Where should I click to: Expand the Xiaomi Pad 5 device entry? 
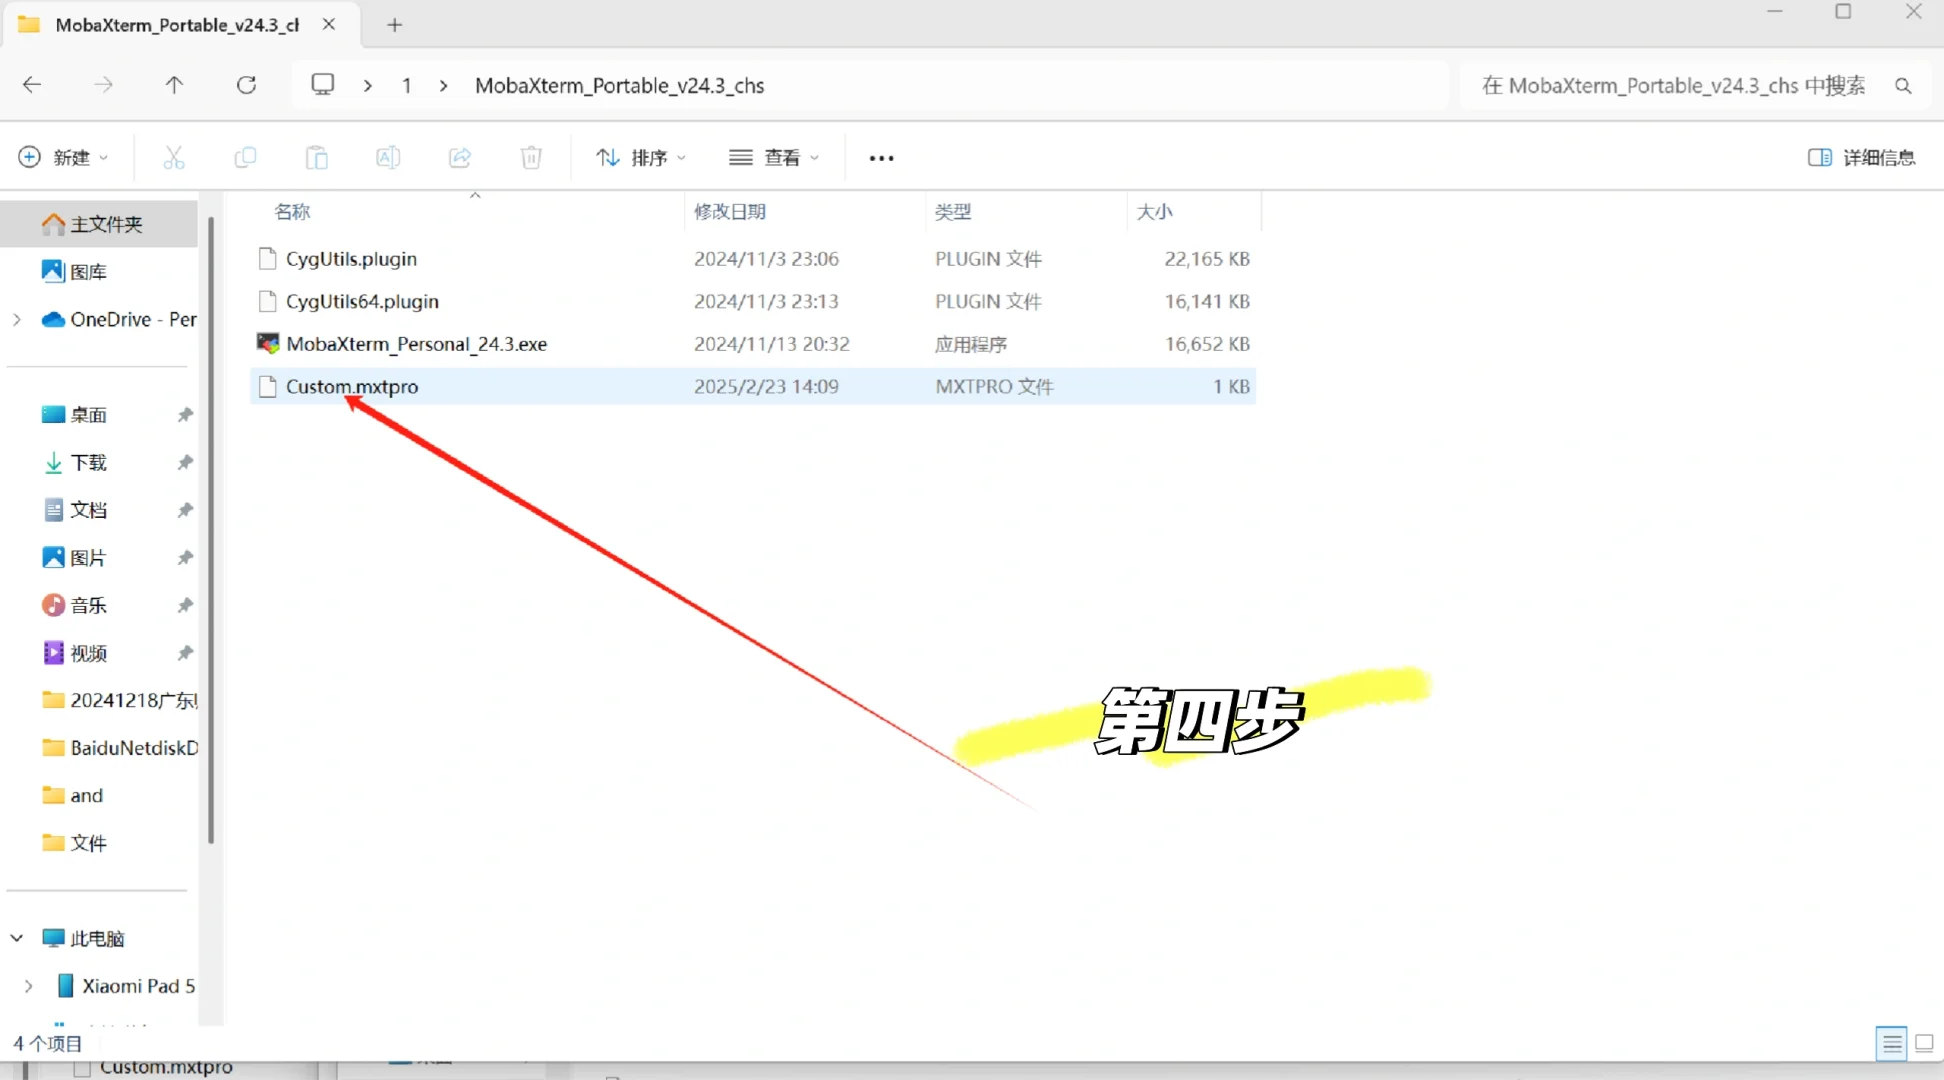point(27,986)
